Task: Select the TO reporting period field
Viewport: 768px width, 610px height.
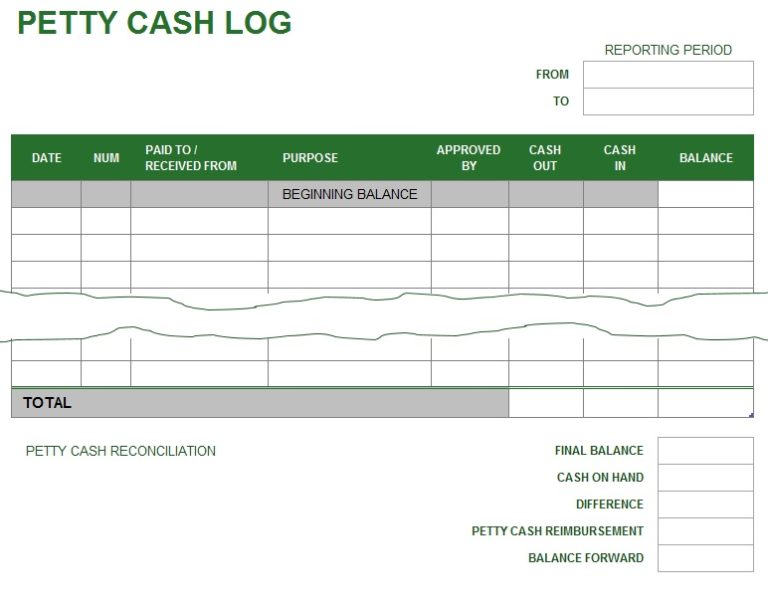Action: pos(668,102)
